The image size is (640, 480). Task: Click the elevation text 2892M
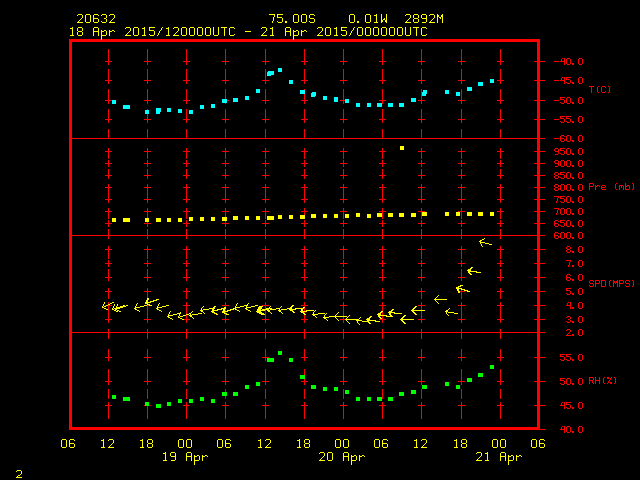coord(424,19)
